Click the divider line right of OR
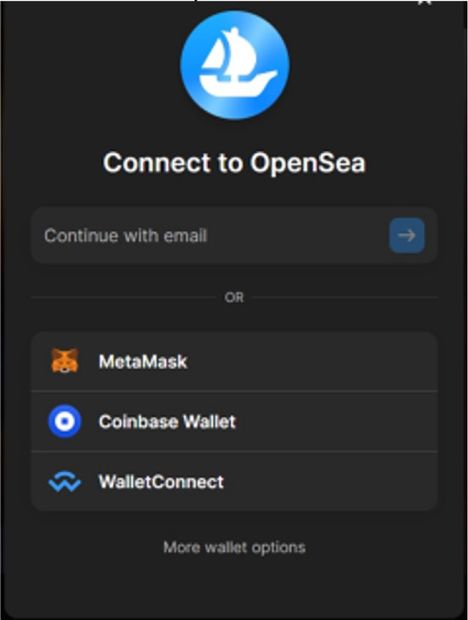Image resolution: width=468 pixels, height=620 pixels. pyautogui.click(x=345, y=297)
